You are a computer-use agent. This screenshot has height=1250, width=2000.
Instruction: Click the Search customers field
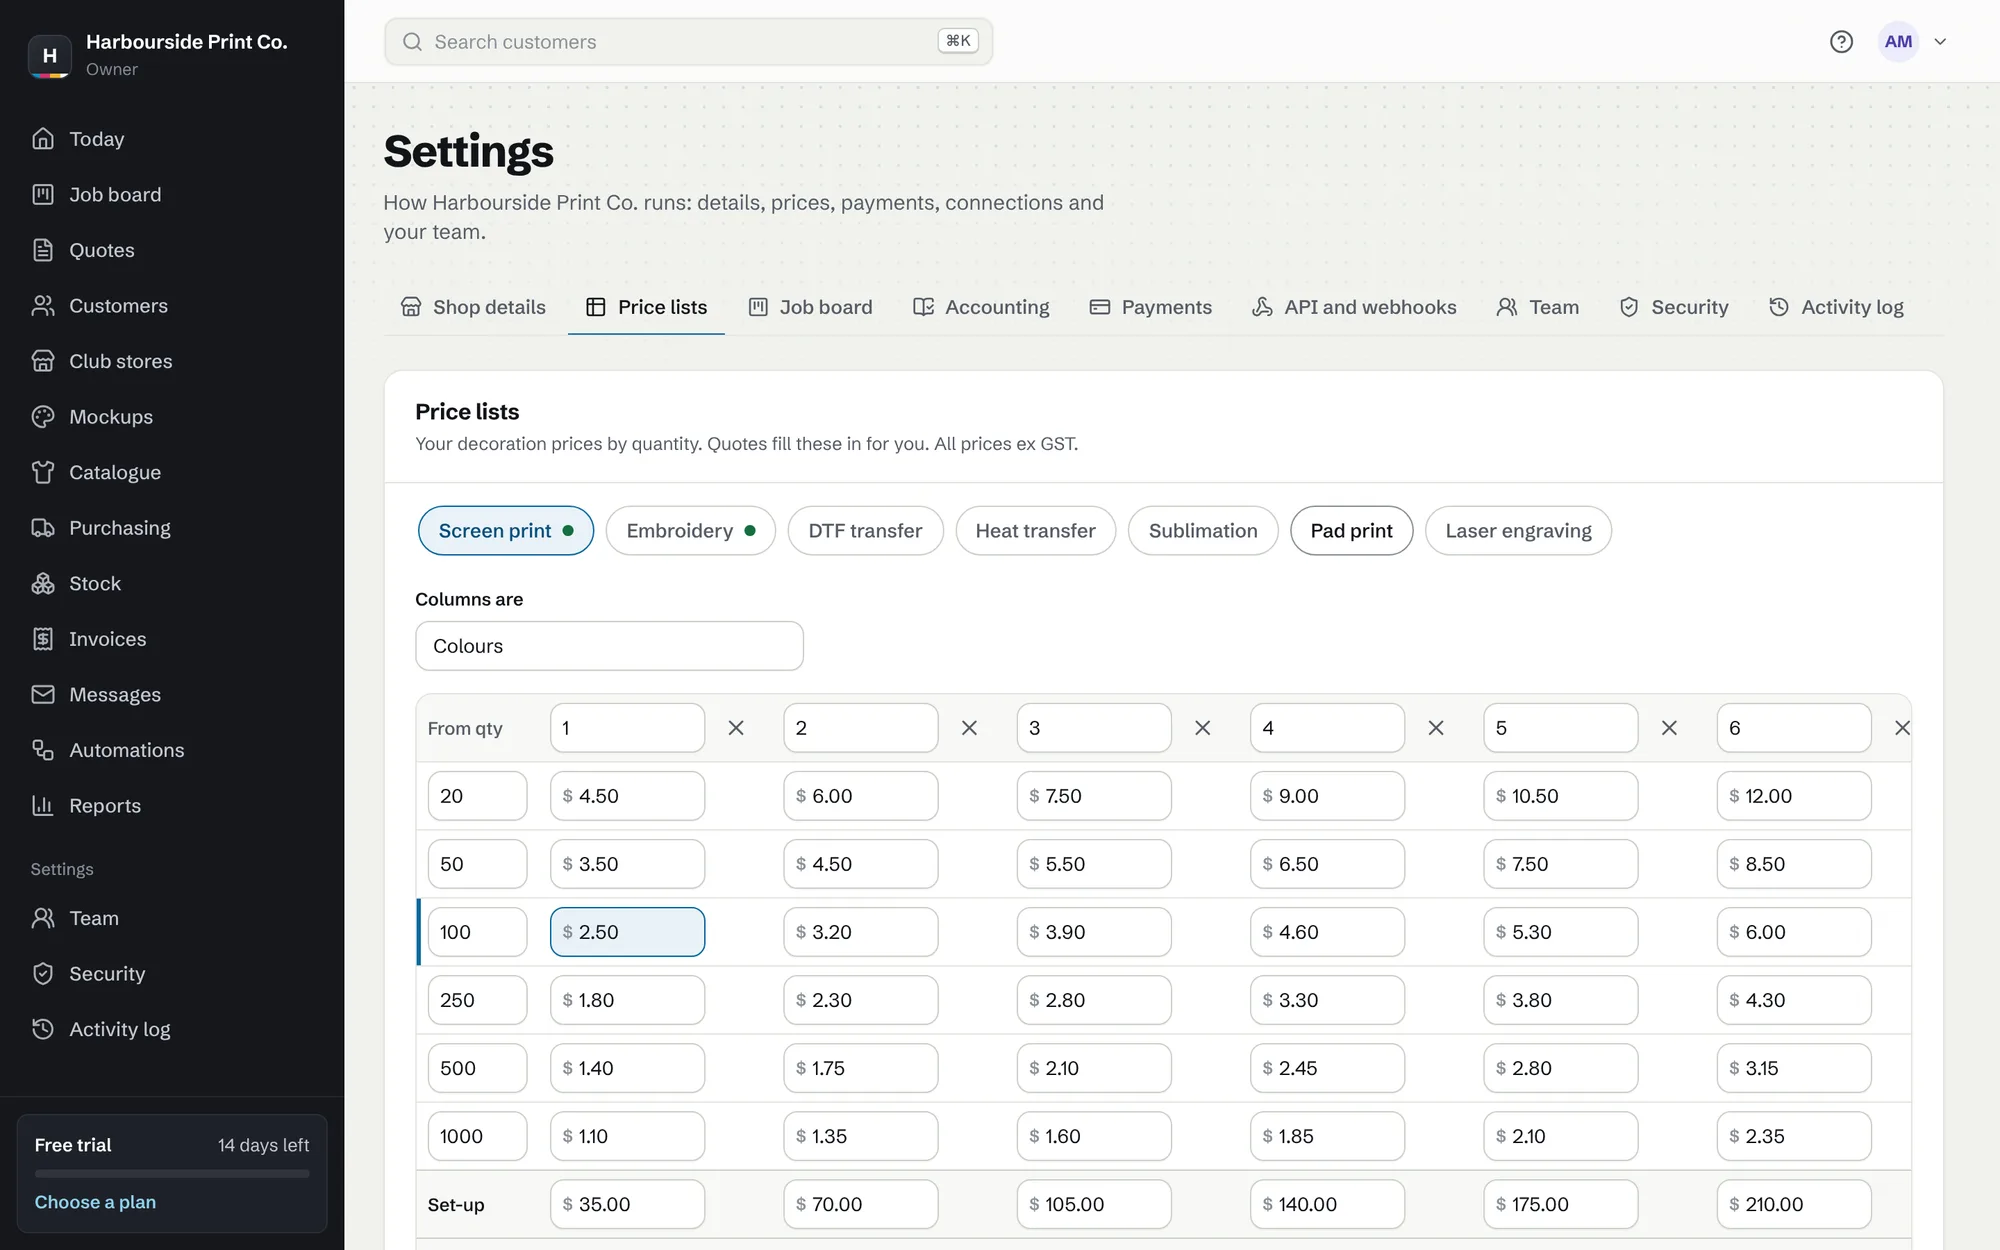pyautogui.click(x=688, y=41)
